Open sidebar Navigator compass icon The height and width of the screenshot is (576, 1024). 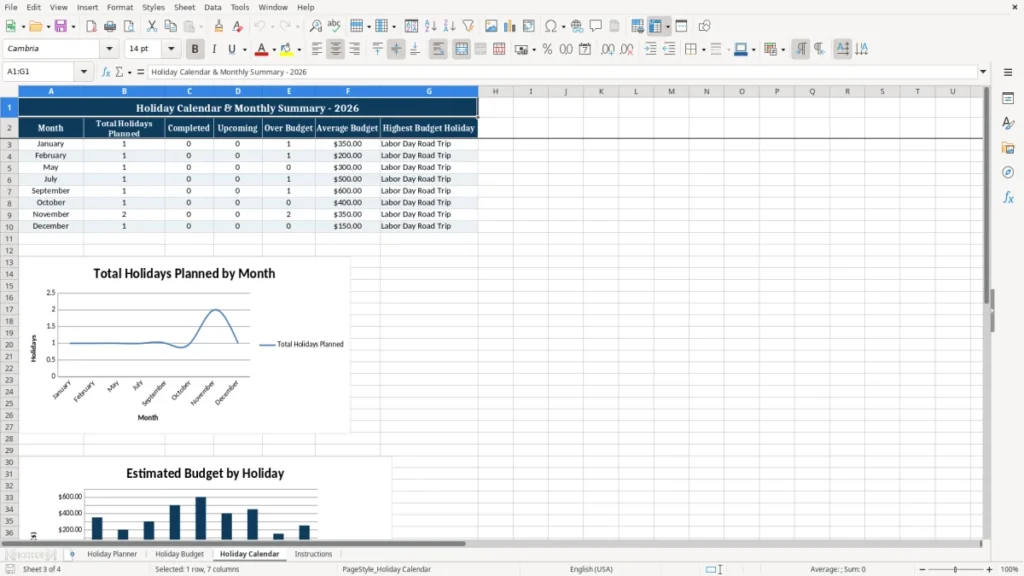pyautogui.click(x=1008, y=172)
